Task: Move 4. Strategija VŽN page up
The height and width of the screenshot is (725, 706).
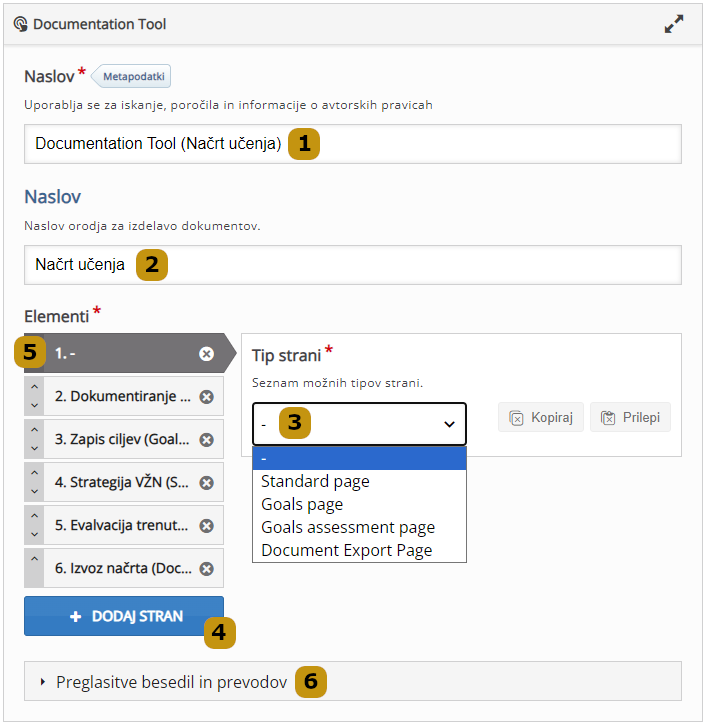Action: click(34, 473)
